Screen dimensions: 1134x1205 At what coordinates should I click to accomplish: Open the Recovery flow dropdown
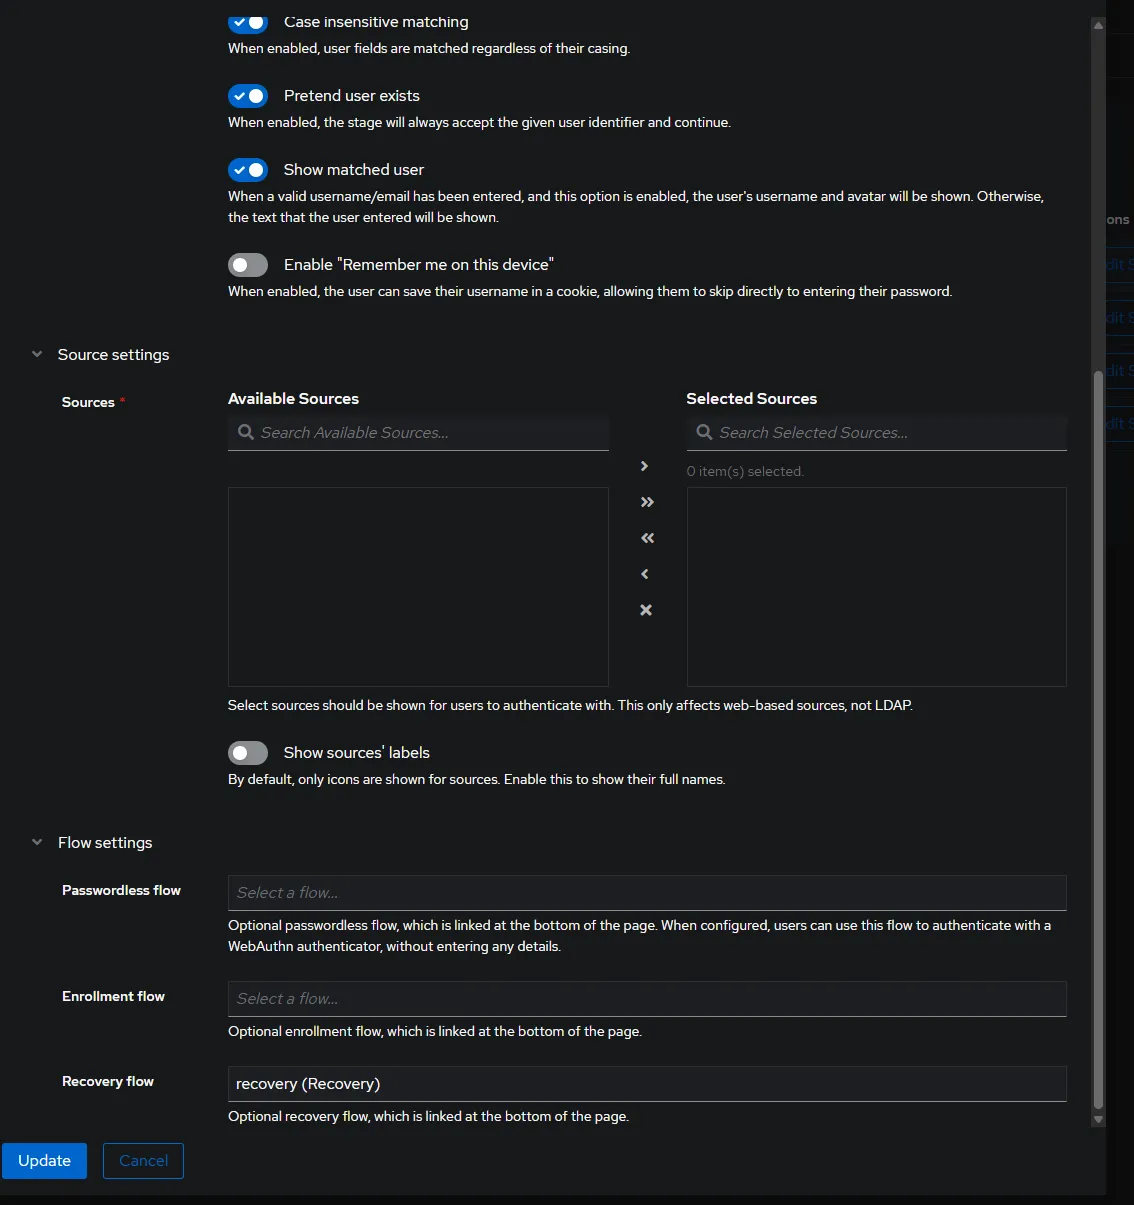point(646,1084)
